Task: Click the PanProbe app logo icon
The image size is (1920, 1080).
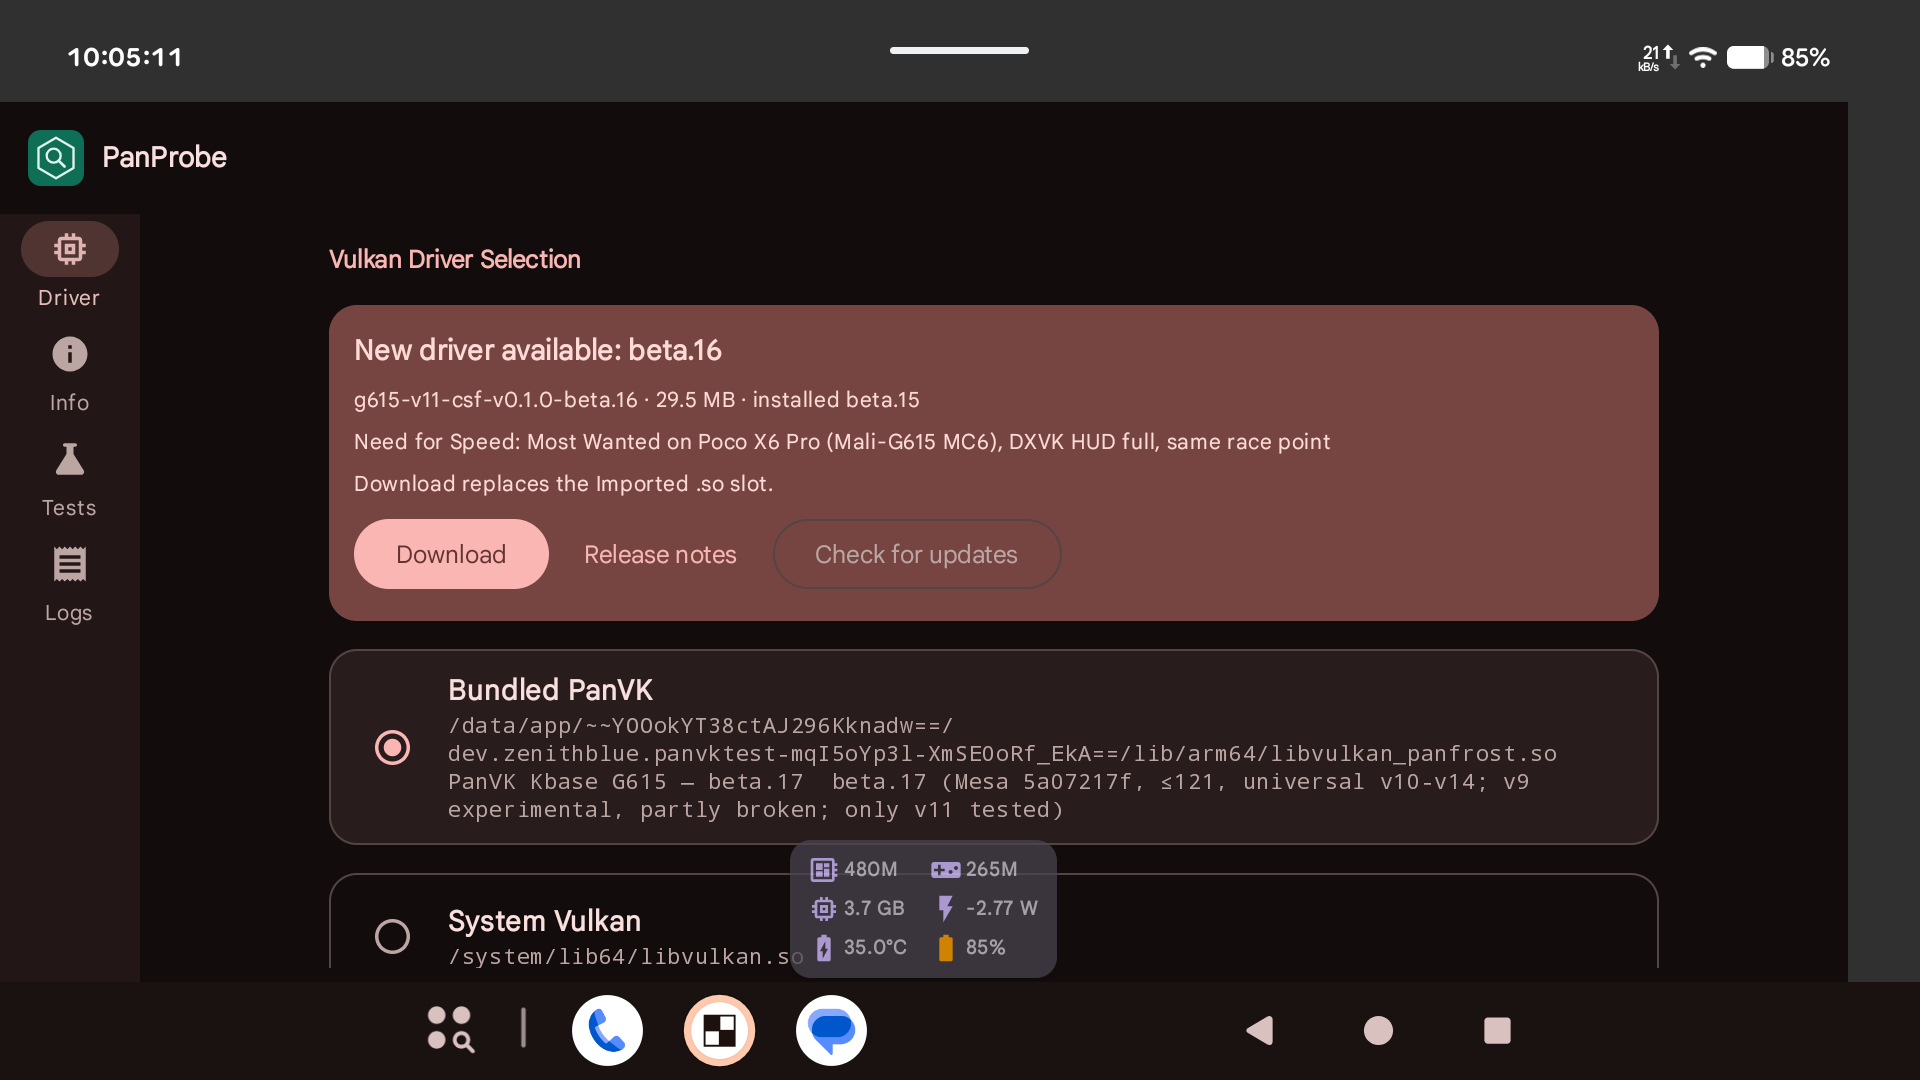Action: coord(56,157)
